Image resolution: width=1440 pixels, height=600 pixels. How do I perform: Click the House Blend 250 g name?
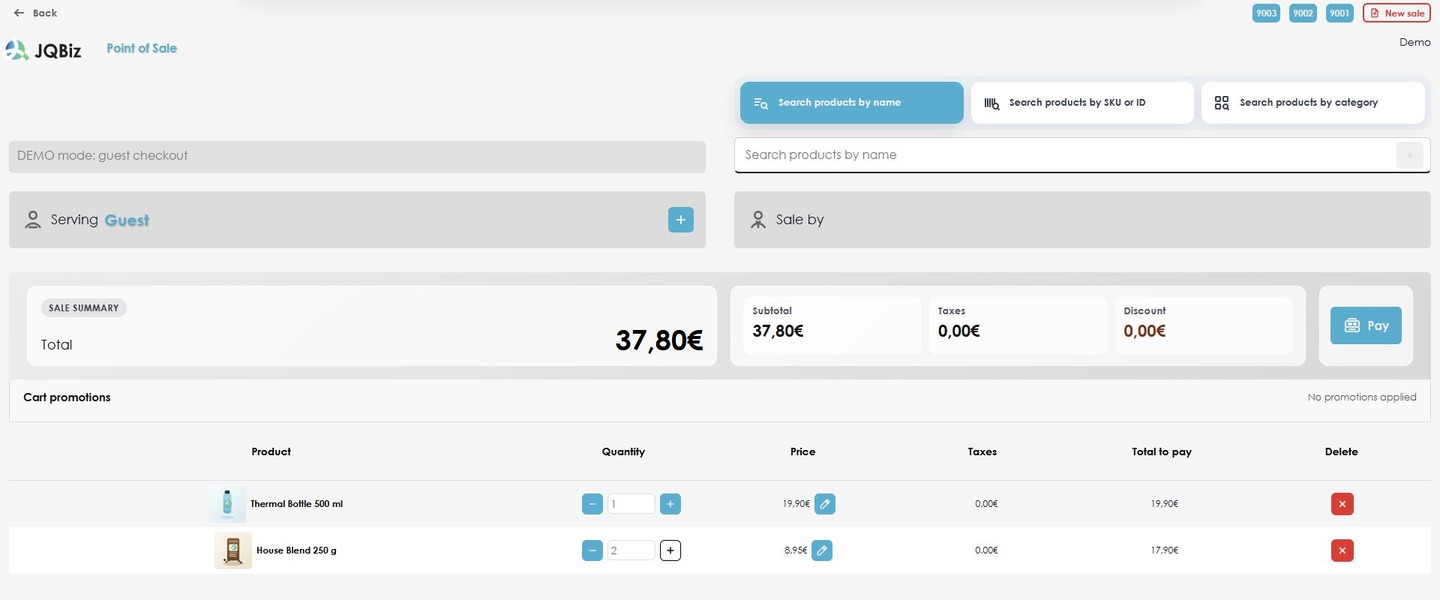[296, 550]
